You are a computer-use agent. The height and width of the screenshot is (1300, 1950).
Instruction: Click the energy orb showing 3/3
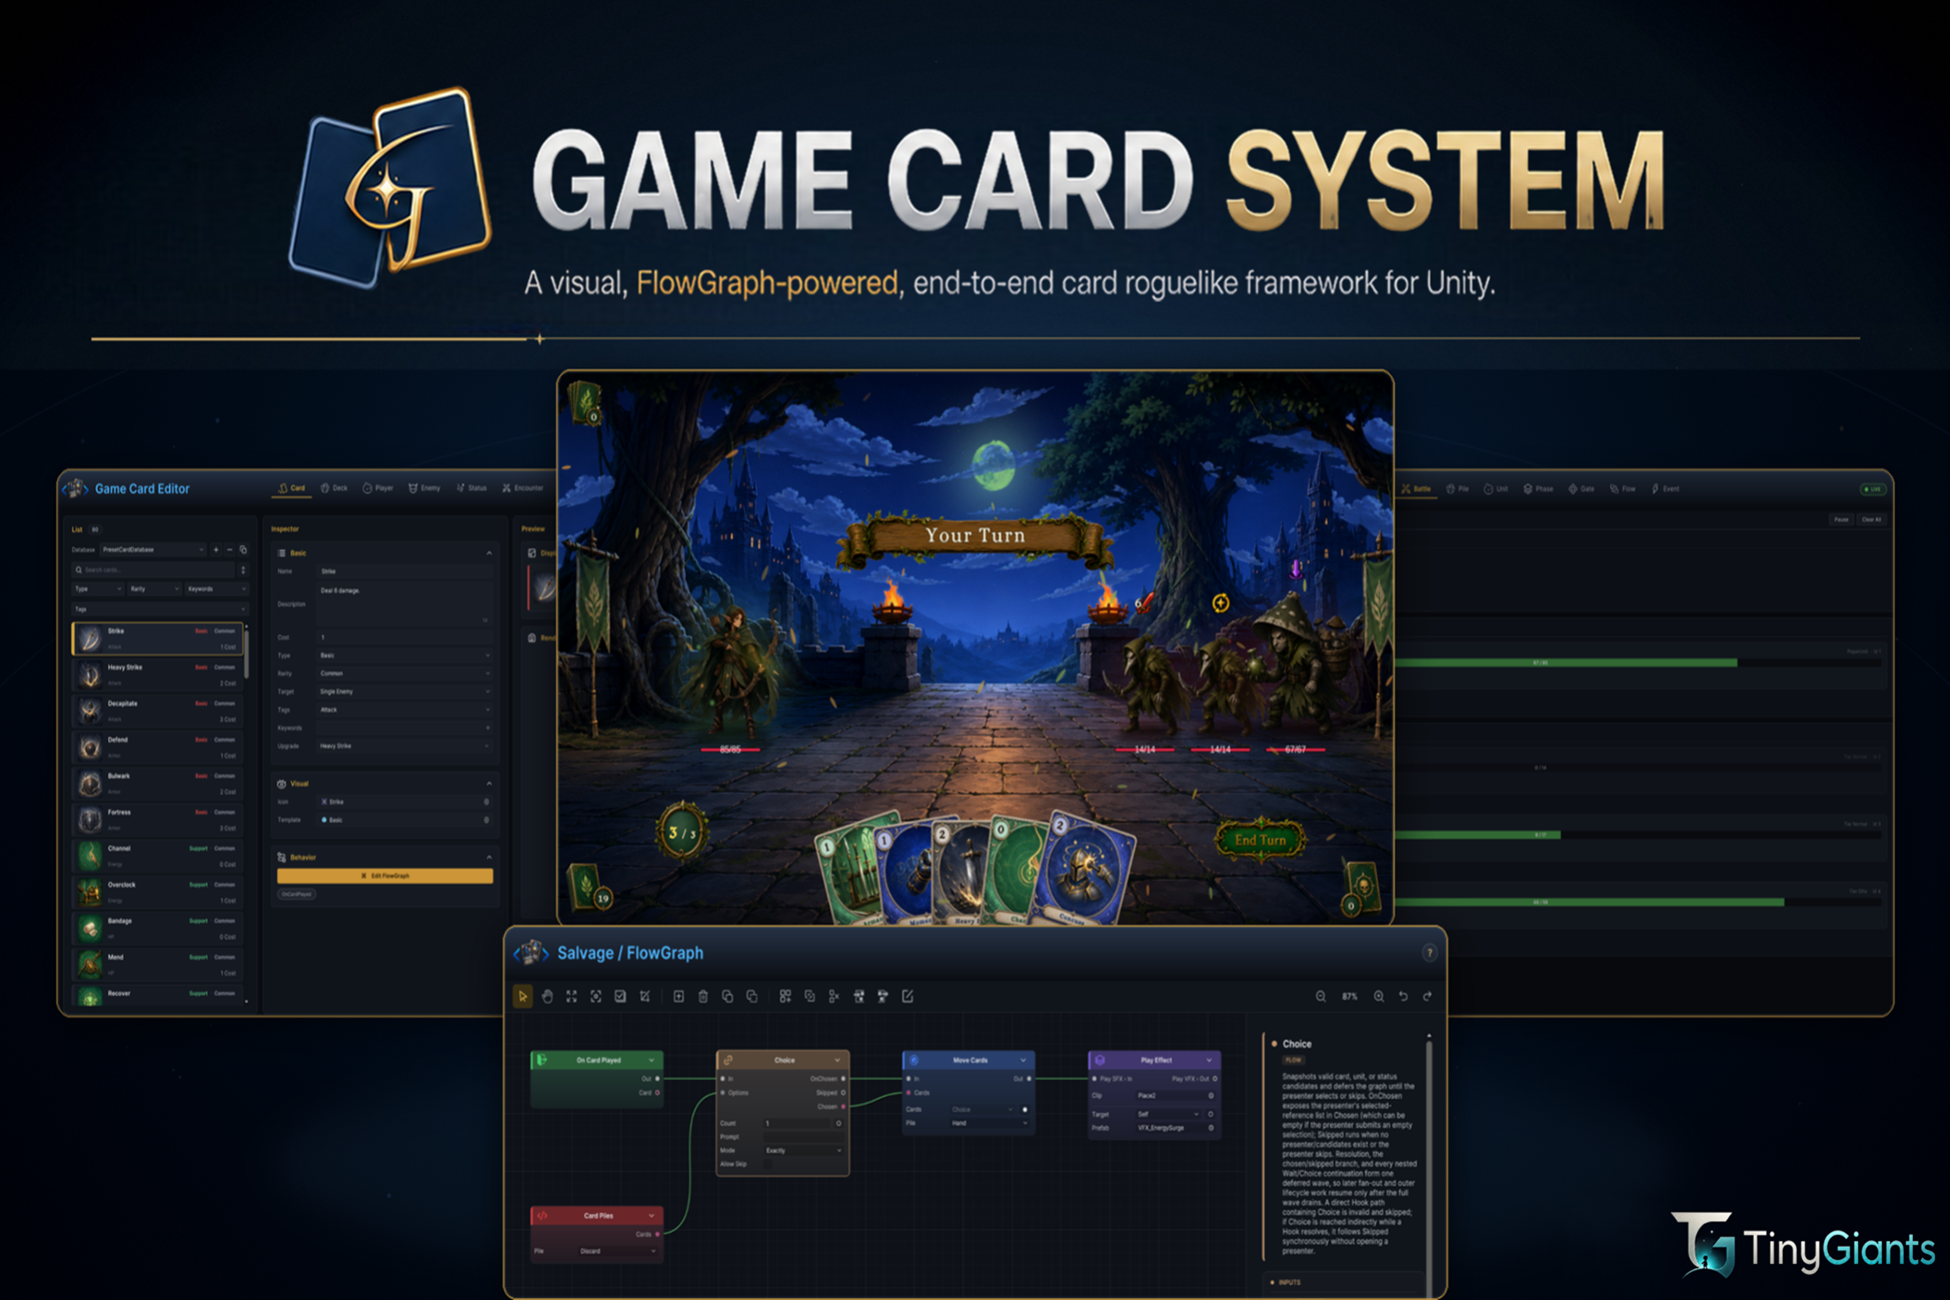coord(682,831)
